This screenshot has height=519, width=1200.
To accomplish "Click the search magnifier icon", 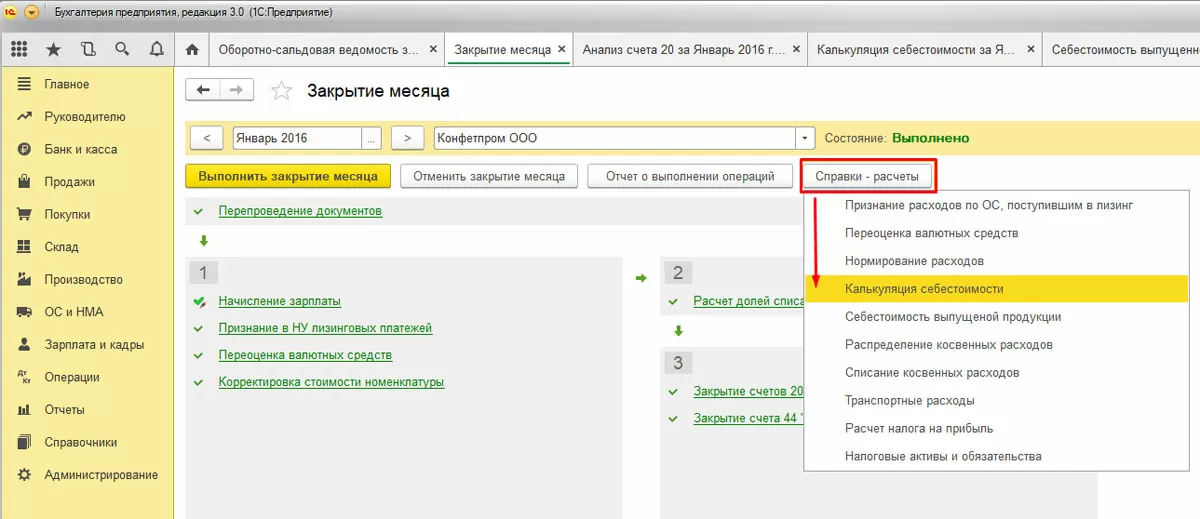I will [122, 49].
